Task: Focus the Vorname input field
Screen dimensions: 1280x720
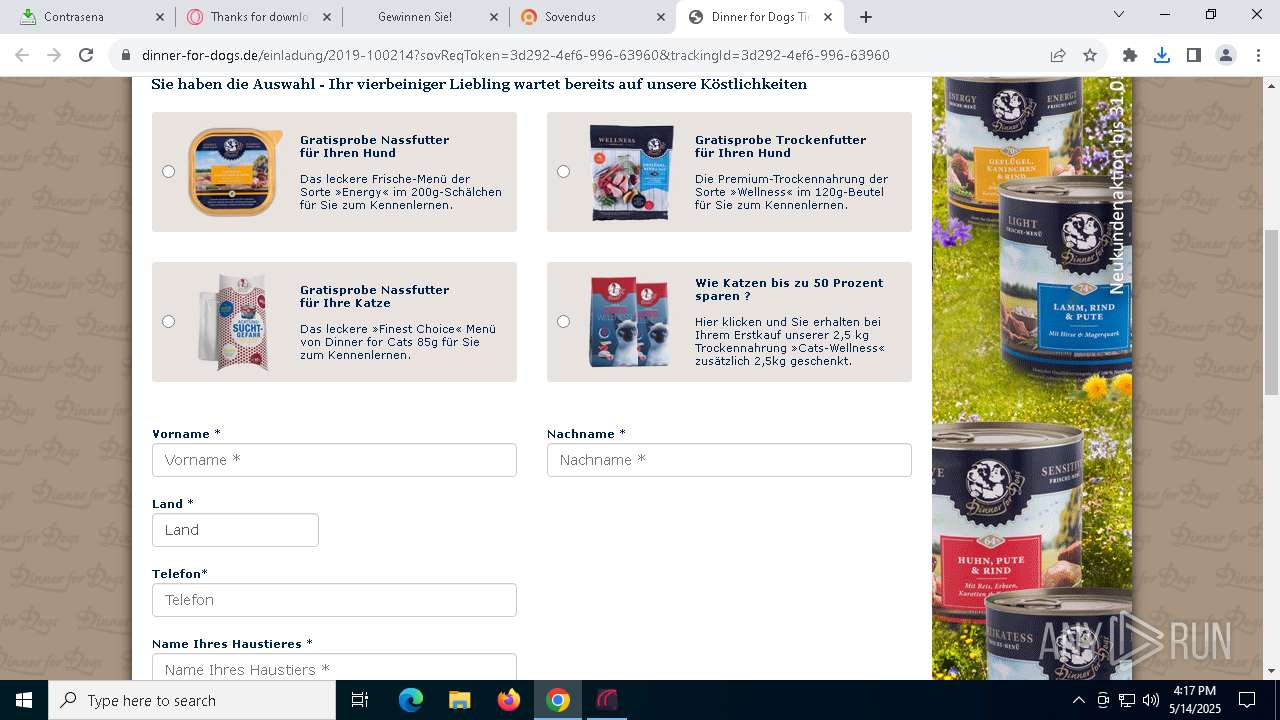Action: [334, 460]
